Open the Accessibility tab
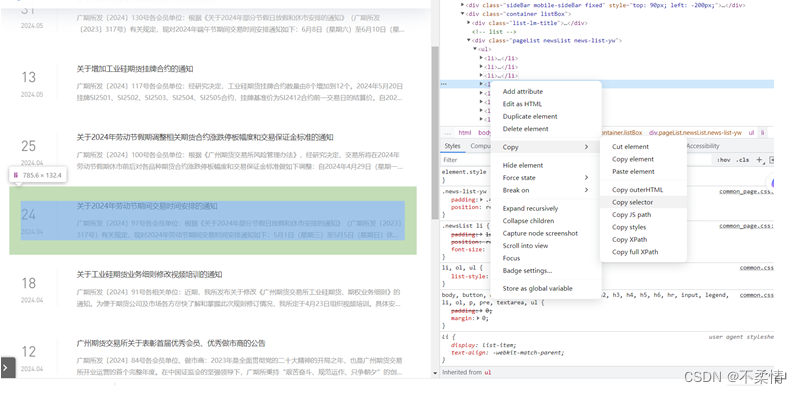Screen dimensions: 799x394 click(x=703, y=146)
